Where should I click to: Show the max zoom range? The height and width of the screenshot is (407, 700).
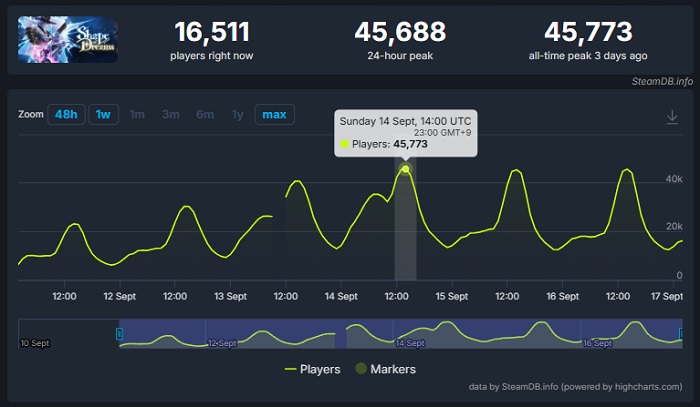pyautogui.click(x=274, y=114)
